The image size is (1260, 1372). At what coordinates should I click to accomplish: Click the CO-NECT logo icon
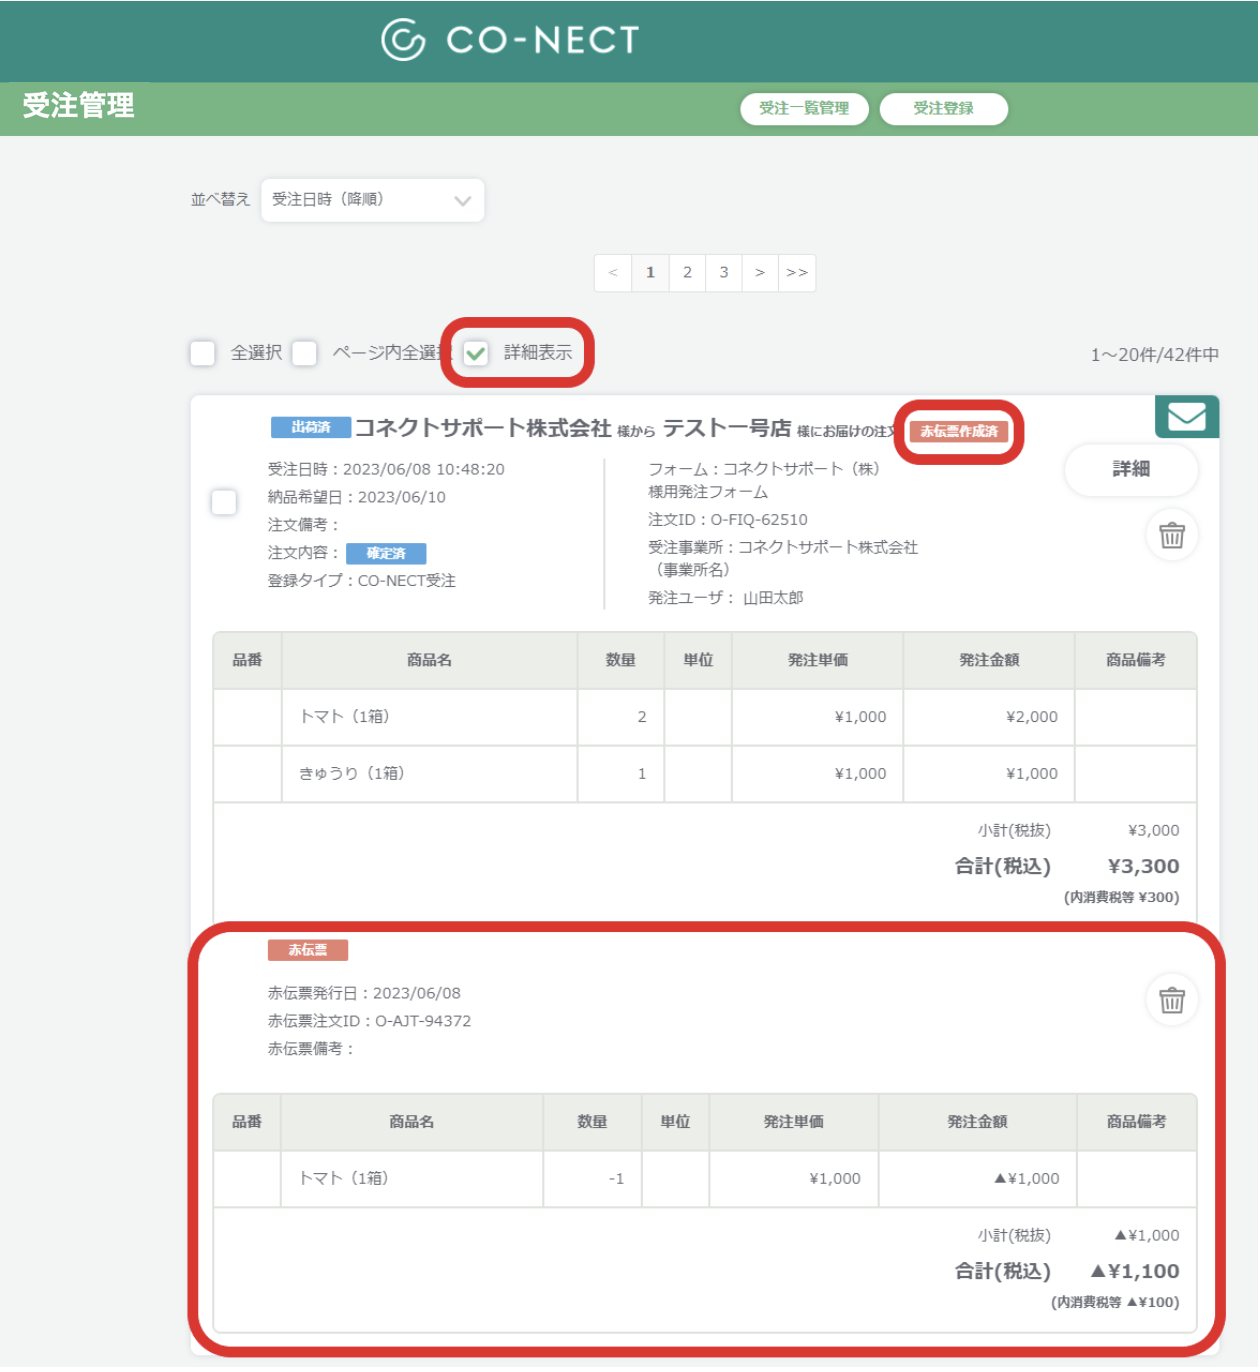404,40
